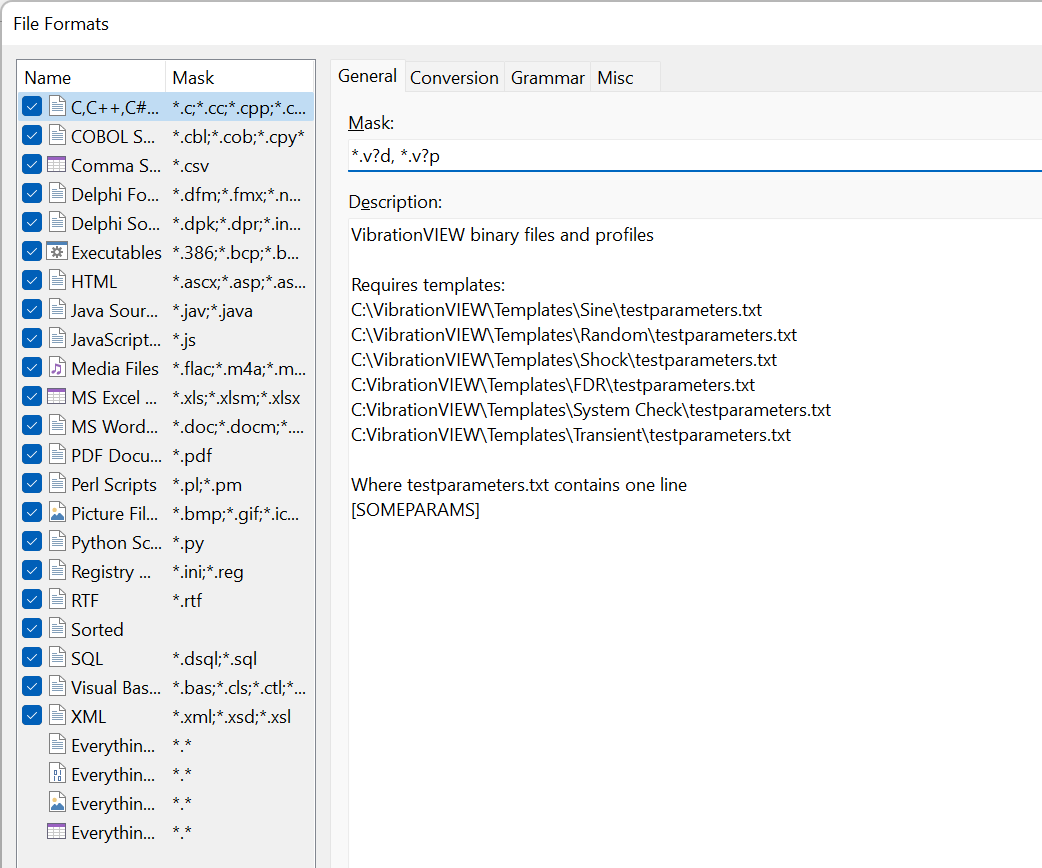Go to the Misc tab

615,78
